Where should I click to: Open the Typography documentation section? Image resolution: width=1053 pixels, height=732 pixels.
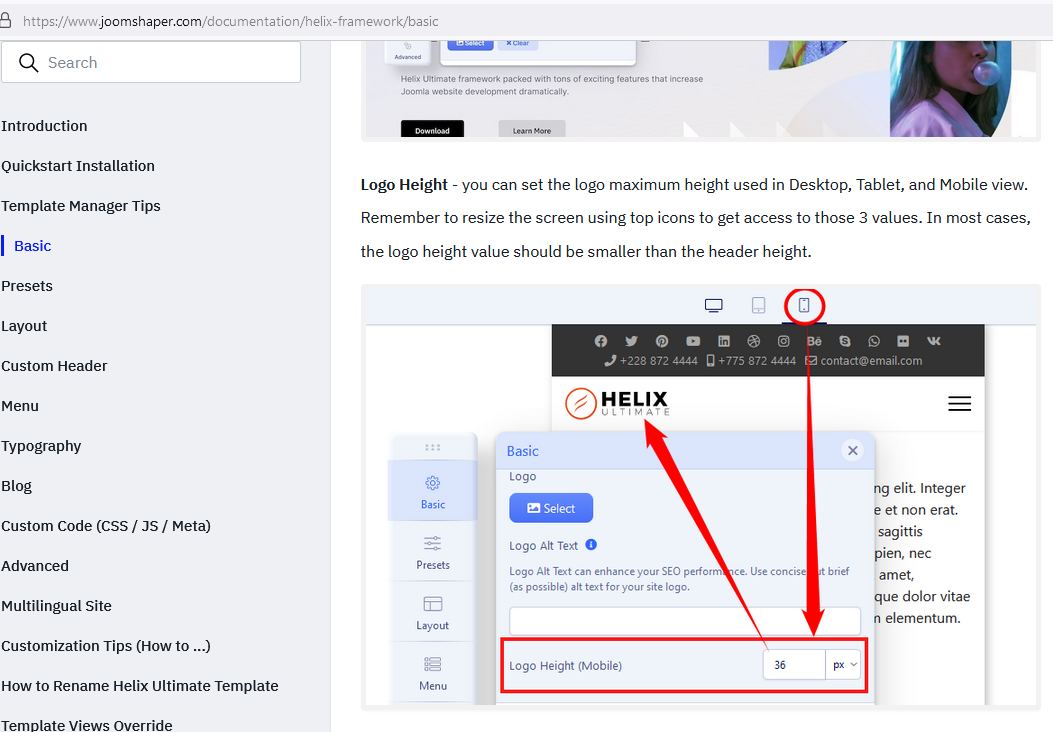(41, 446)
